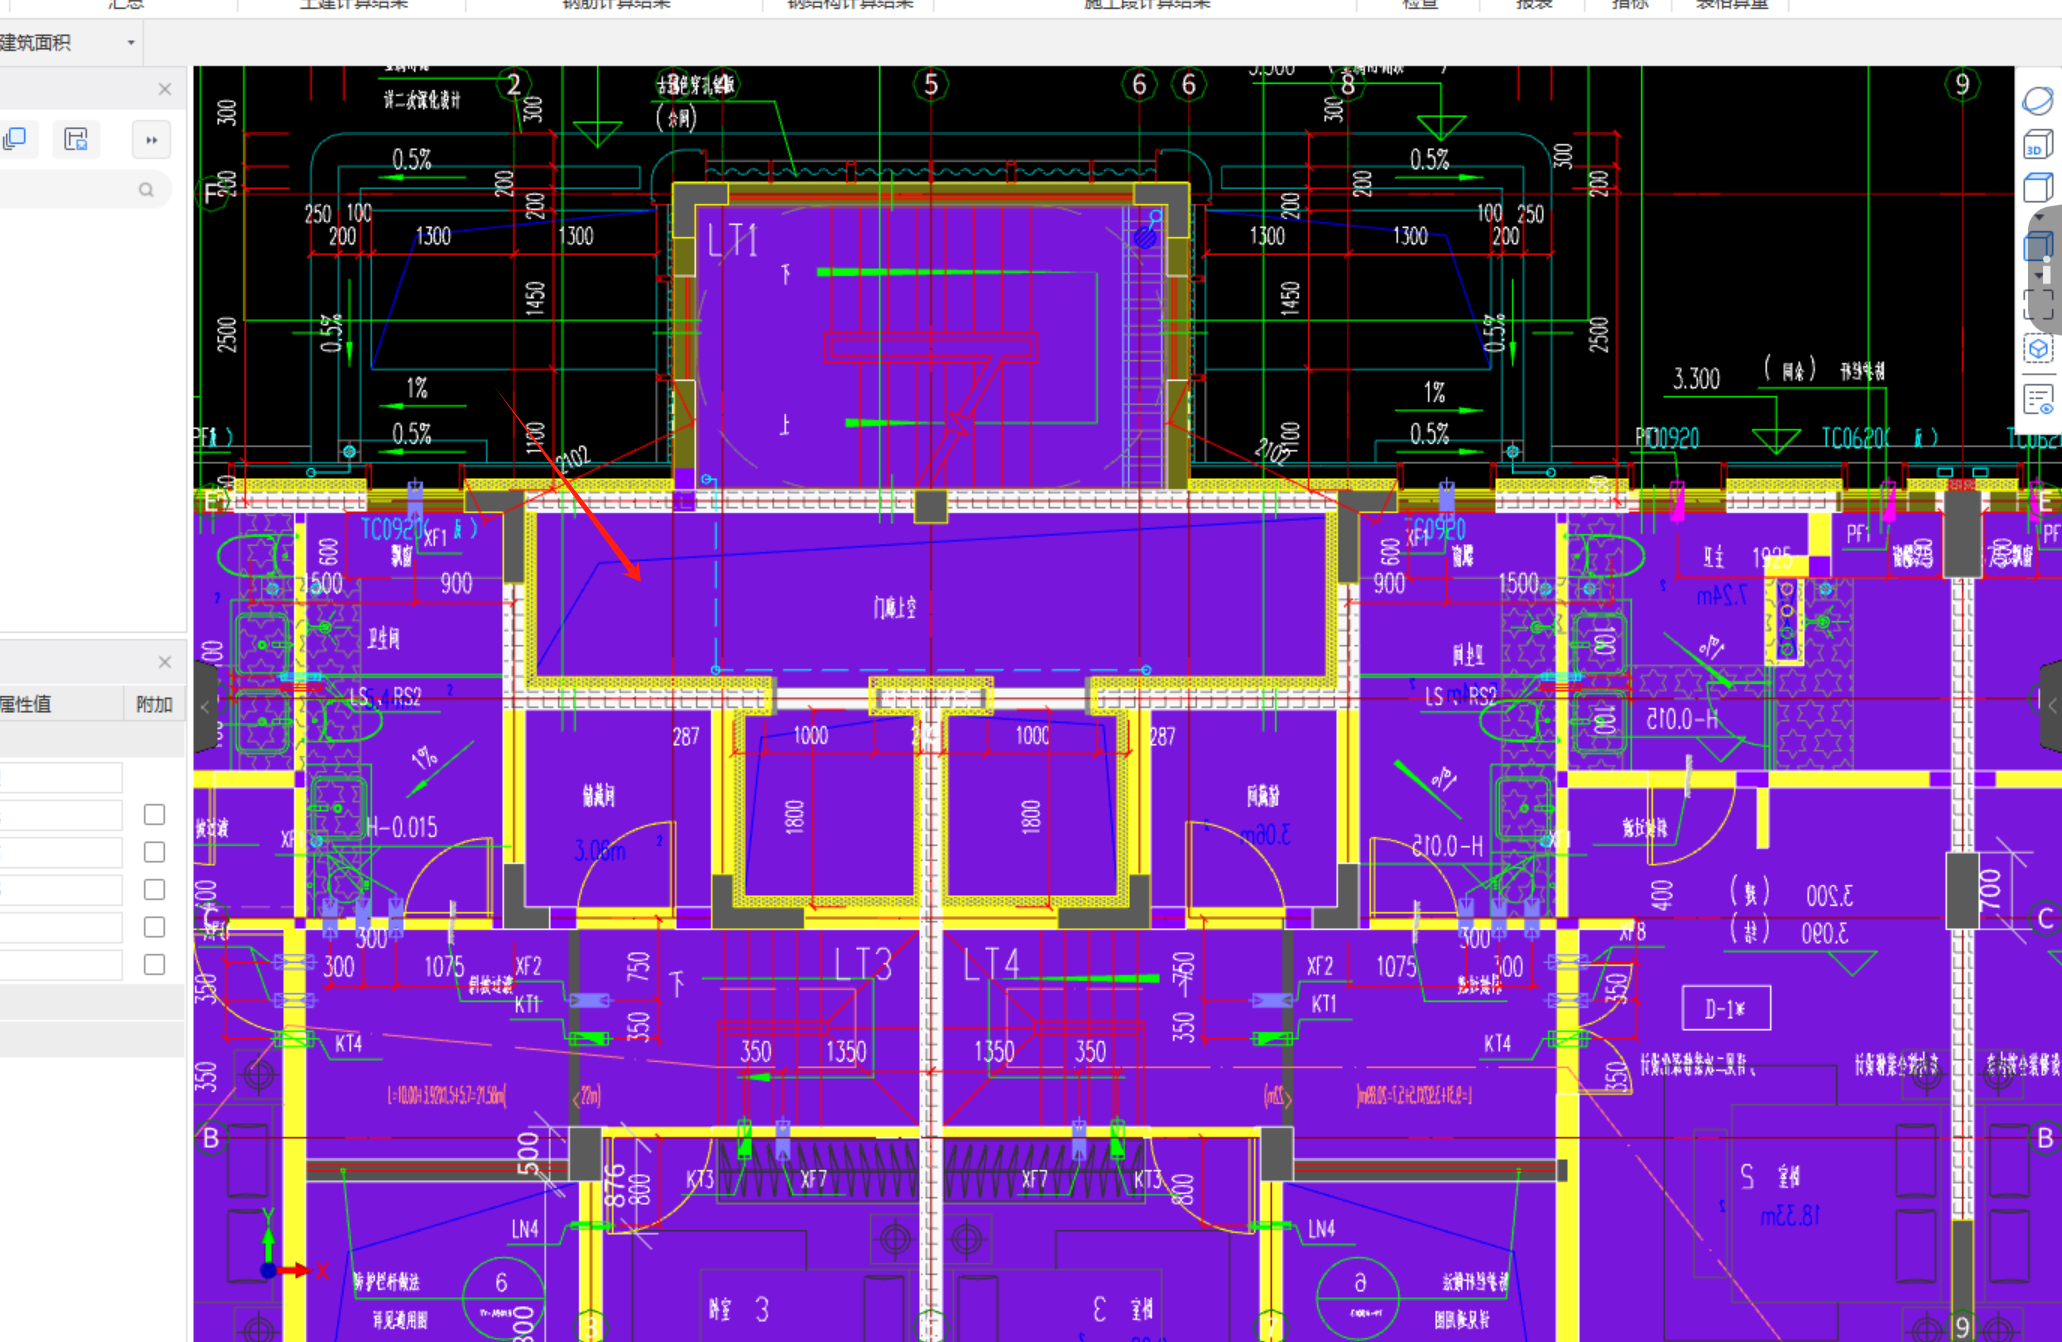Open the 建筑面积 dropdown
This screenshot has height=1342, width=2062.
(x=130, y=43)
